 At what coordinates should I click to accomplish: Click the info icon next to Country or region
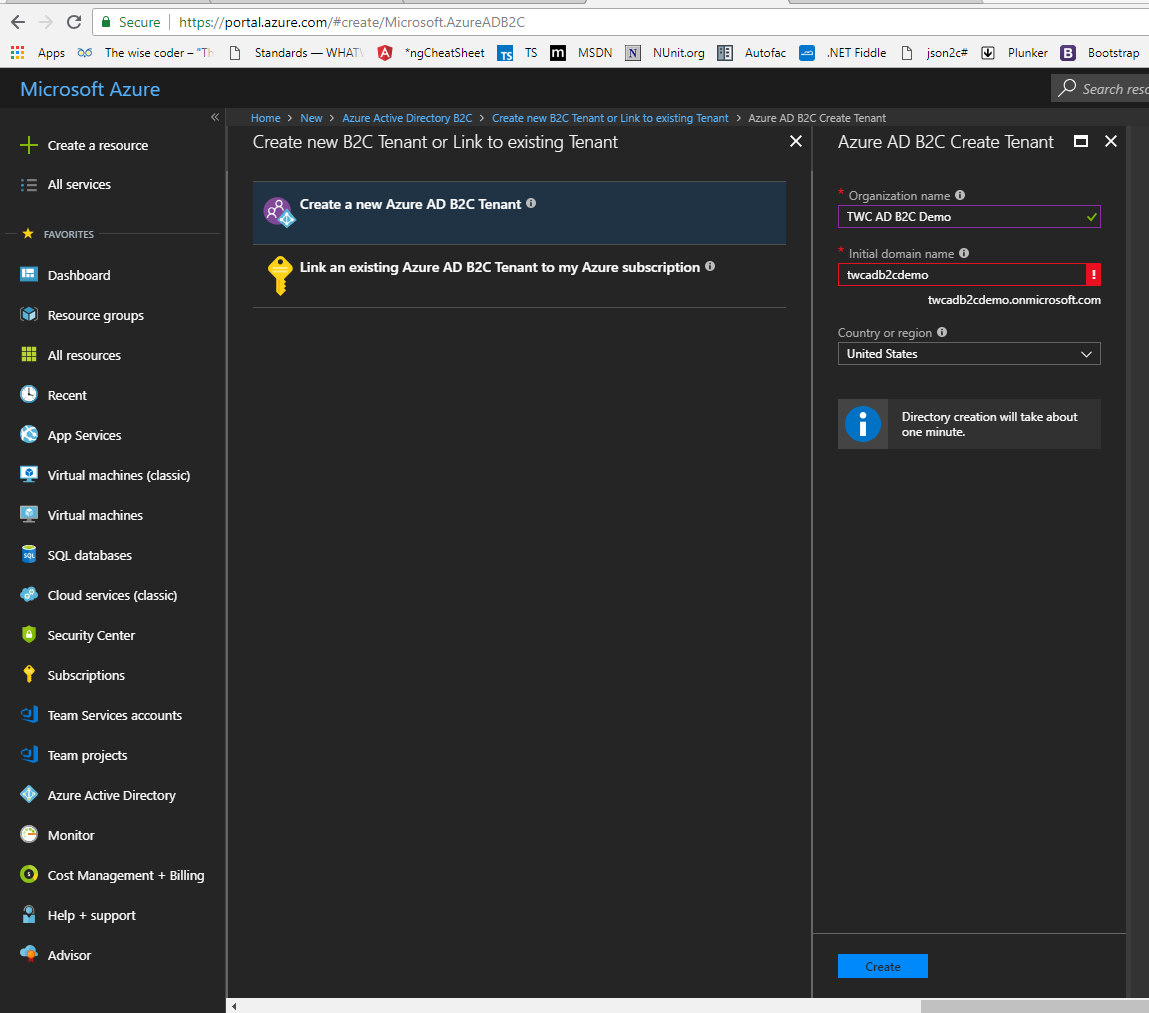(x=942, y=332)
